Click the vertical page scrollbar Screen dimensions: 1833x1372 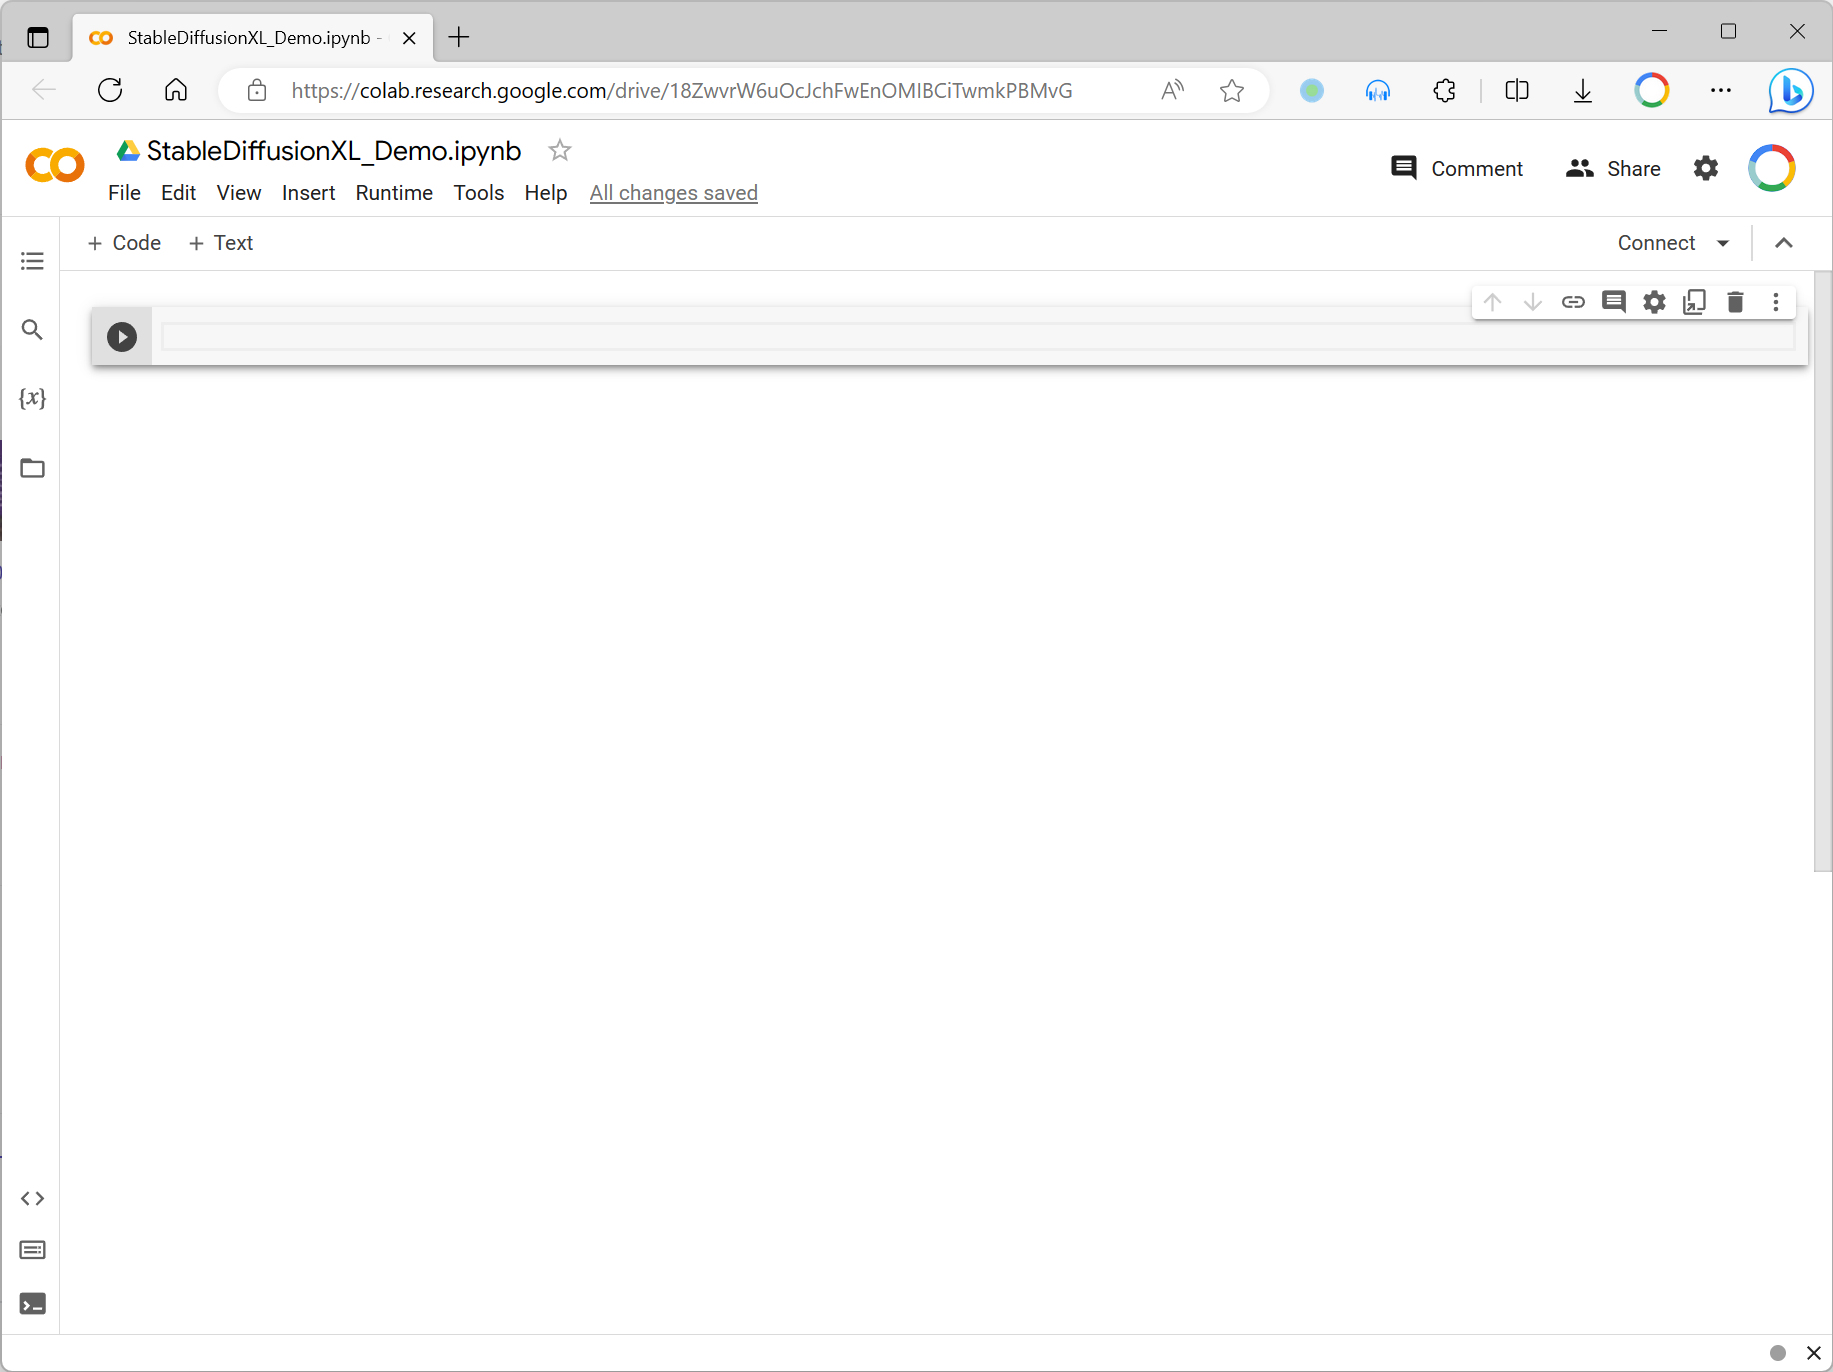click(1823, 571)
